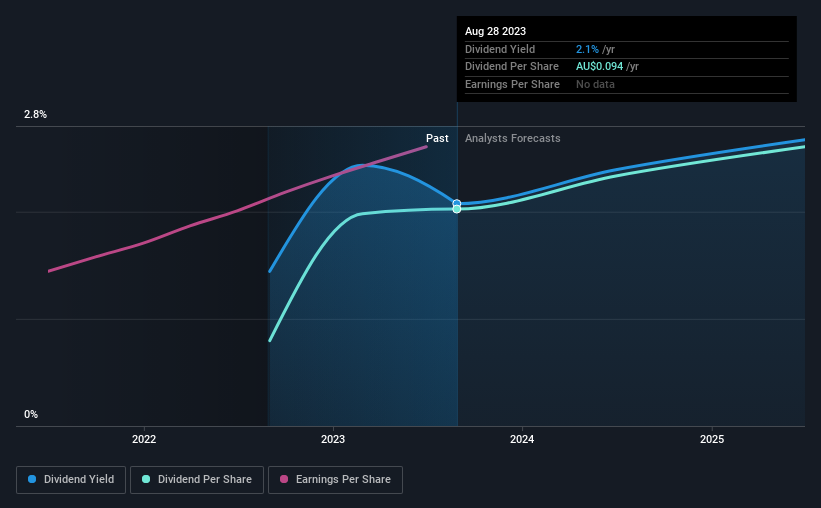Click the 2.8% y-axis label

coord(35,114)
